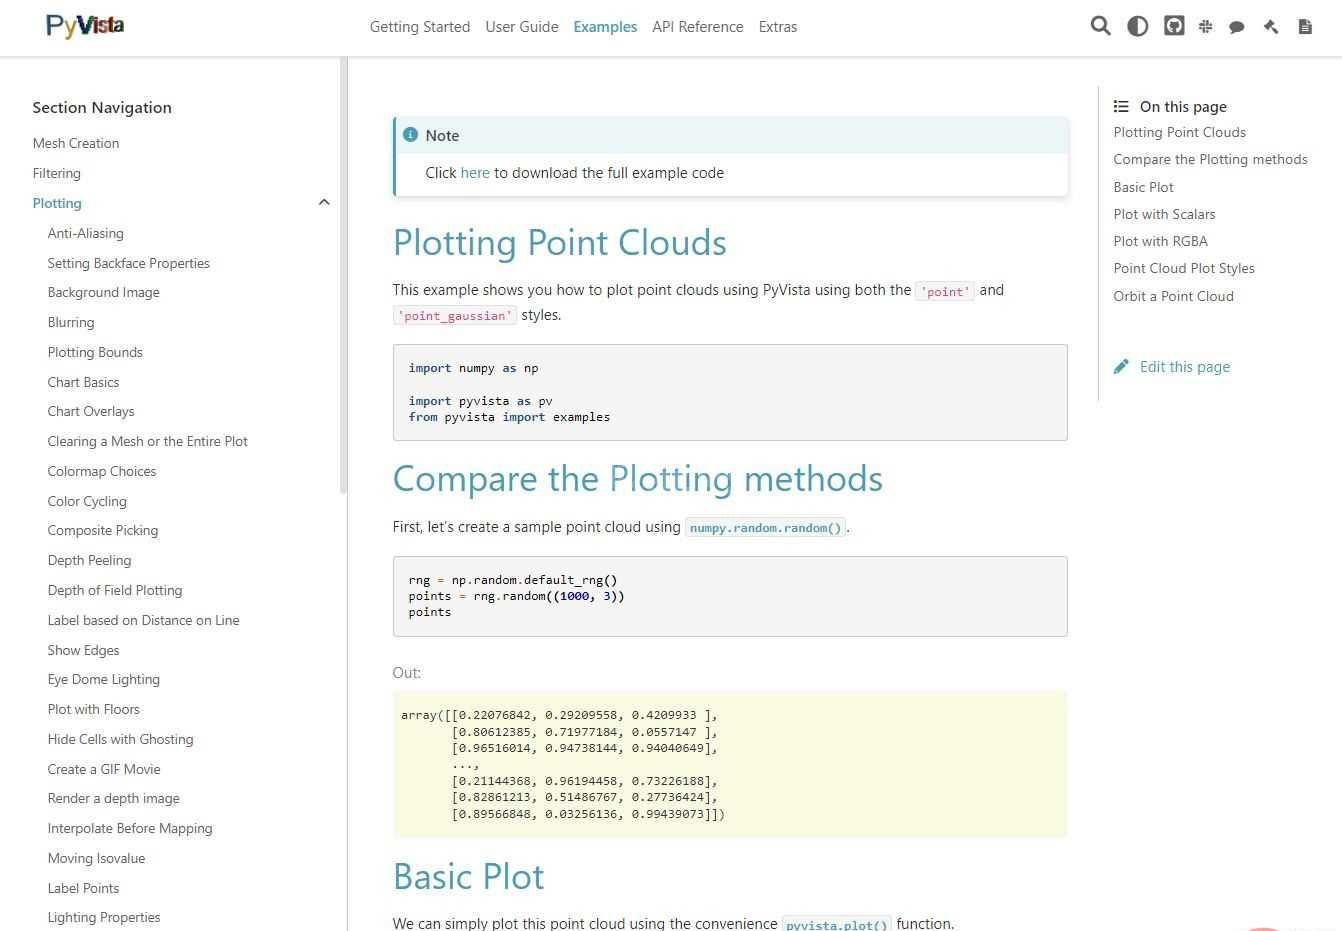Open the Chart Overlays example
Screen dimensions: 1342x931
tap(91, 411)
